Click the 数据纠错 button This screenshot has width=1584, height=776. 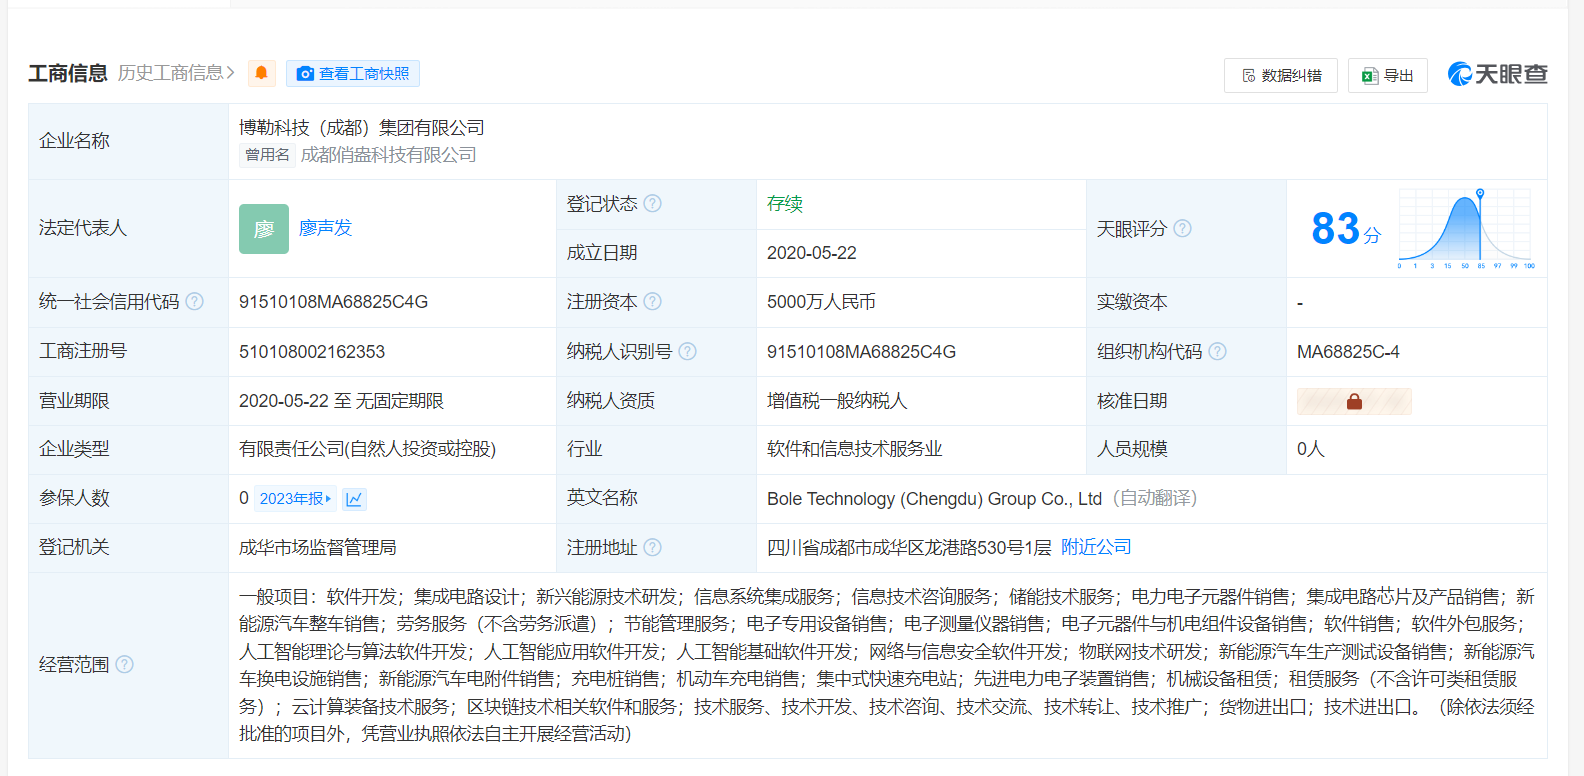click(x=1281, y=75)
